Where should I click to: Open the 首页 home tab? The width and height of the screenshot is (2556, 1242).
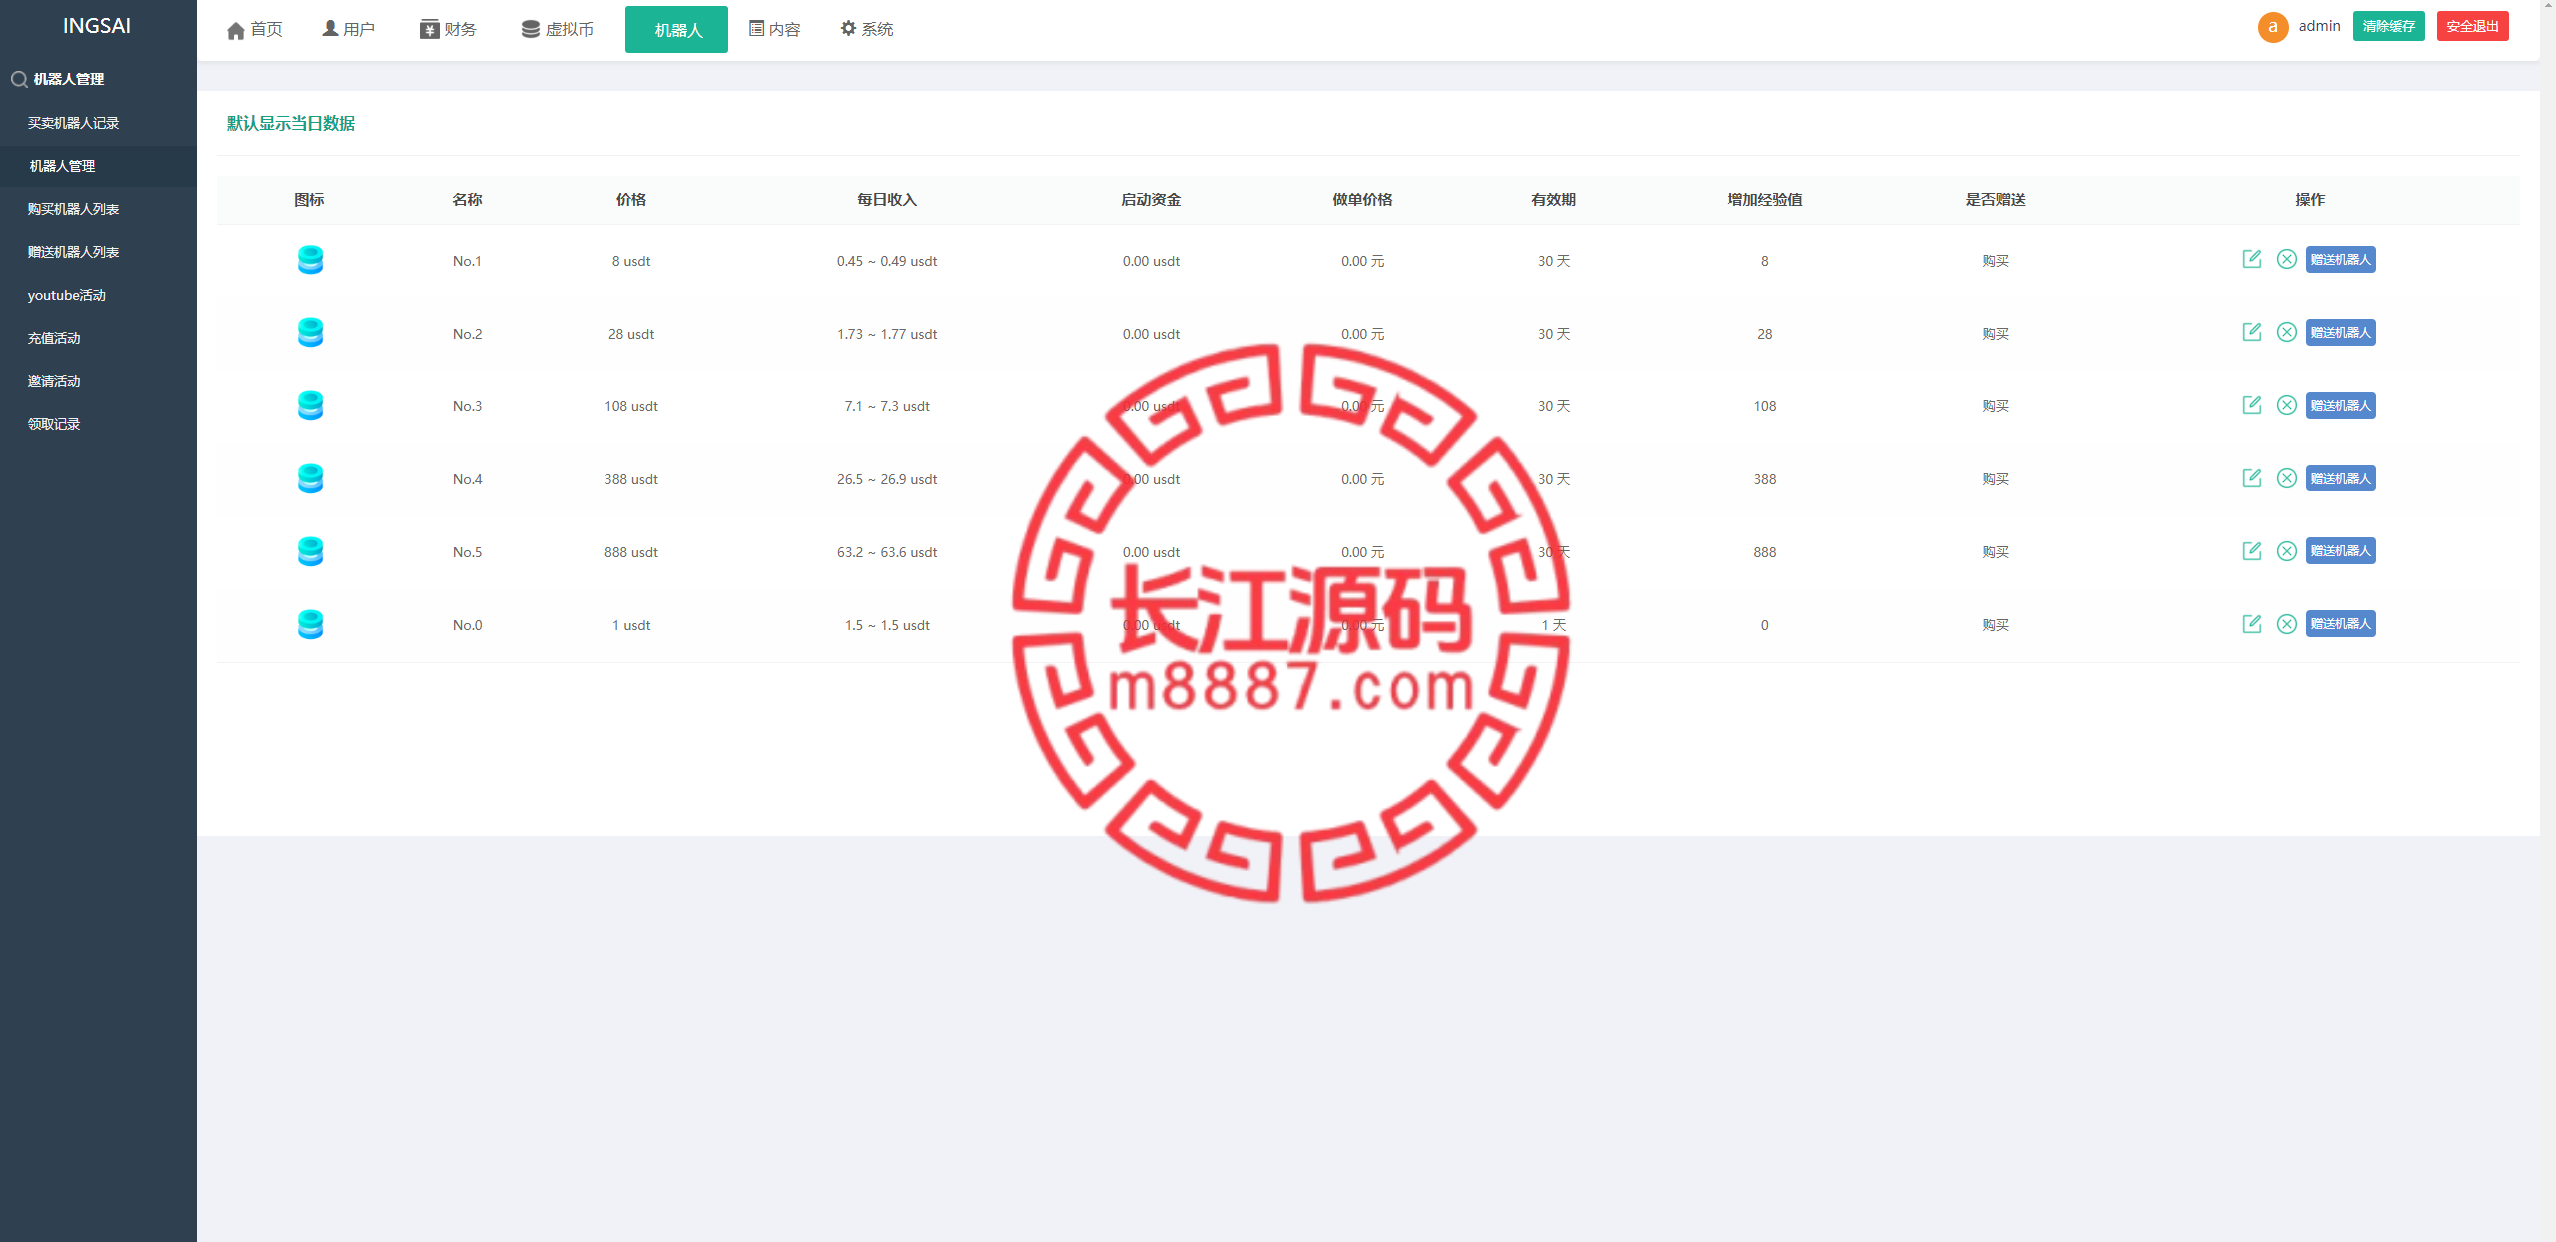point(255,30)
